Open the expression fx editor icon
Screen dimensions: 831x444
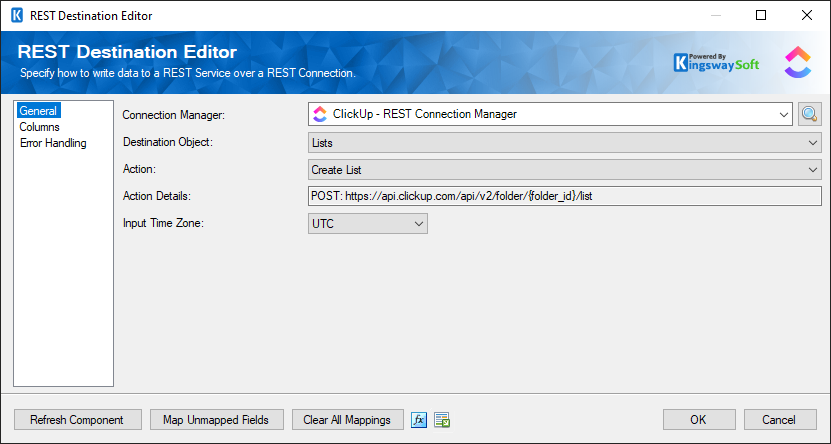(419, 420)
